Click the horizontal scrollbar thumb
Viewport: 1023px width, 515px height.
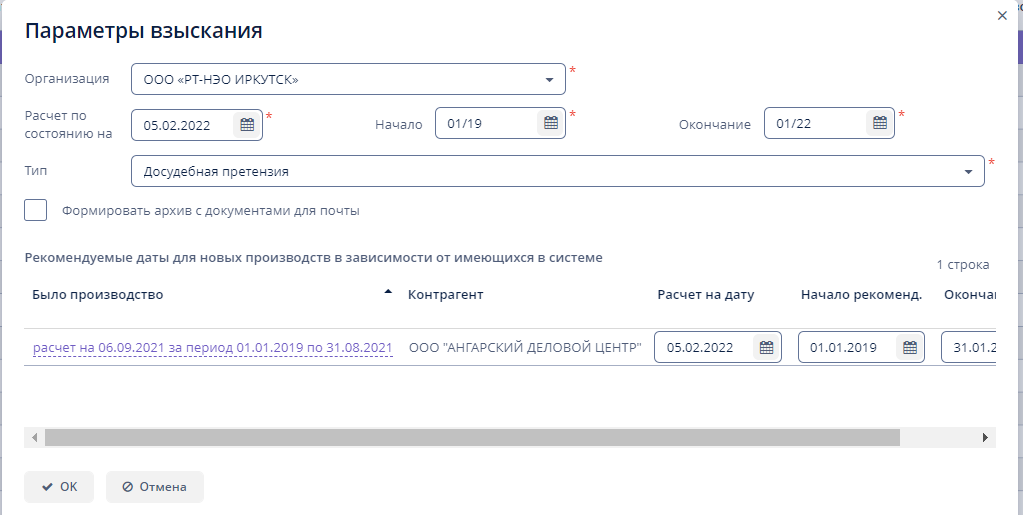click(x=470, y=437)
